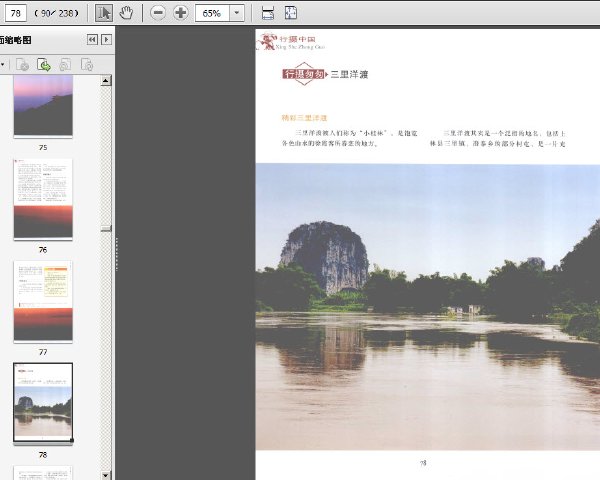Fit the whole page in the window

point(291,13)
